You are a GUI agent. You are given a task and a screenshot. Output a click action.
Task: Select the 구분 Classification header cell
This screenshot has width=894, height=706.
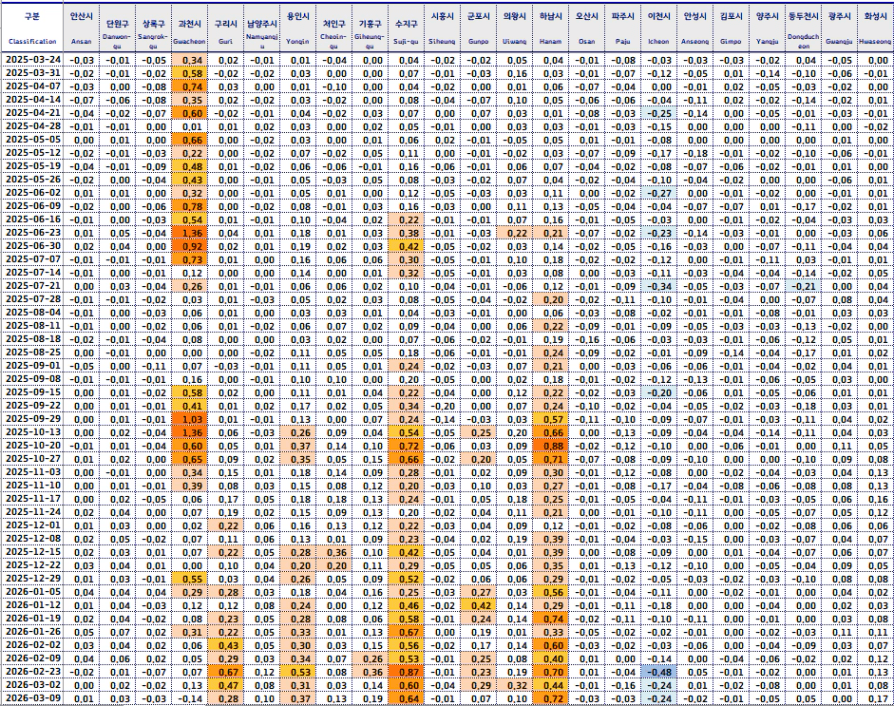pyautogui.click(x=32, y=27)
